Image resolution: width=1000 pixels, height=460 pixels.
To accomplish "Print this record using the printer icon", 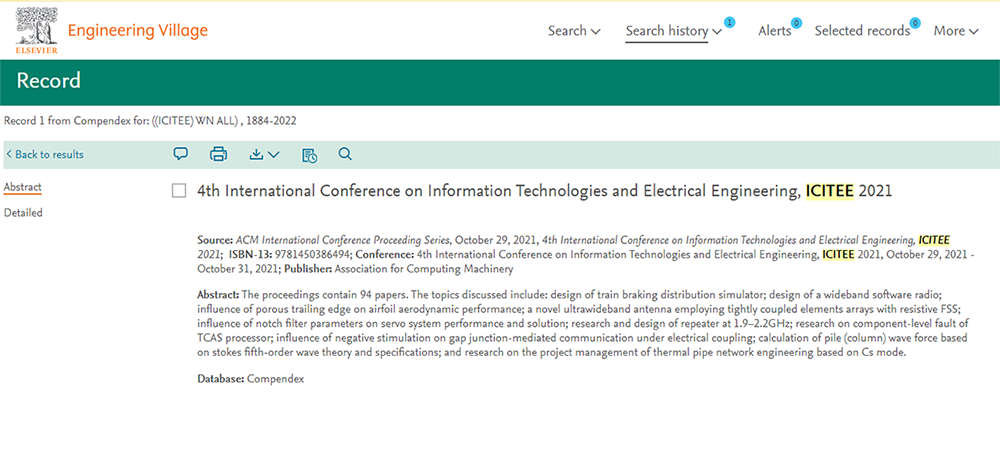I will tap(218, 154).
